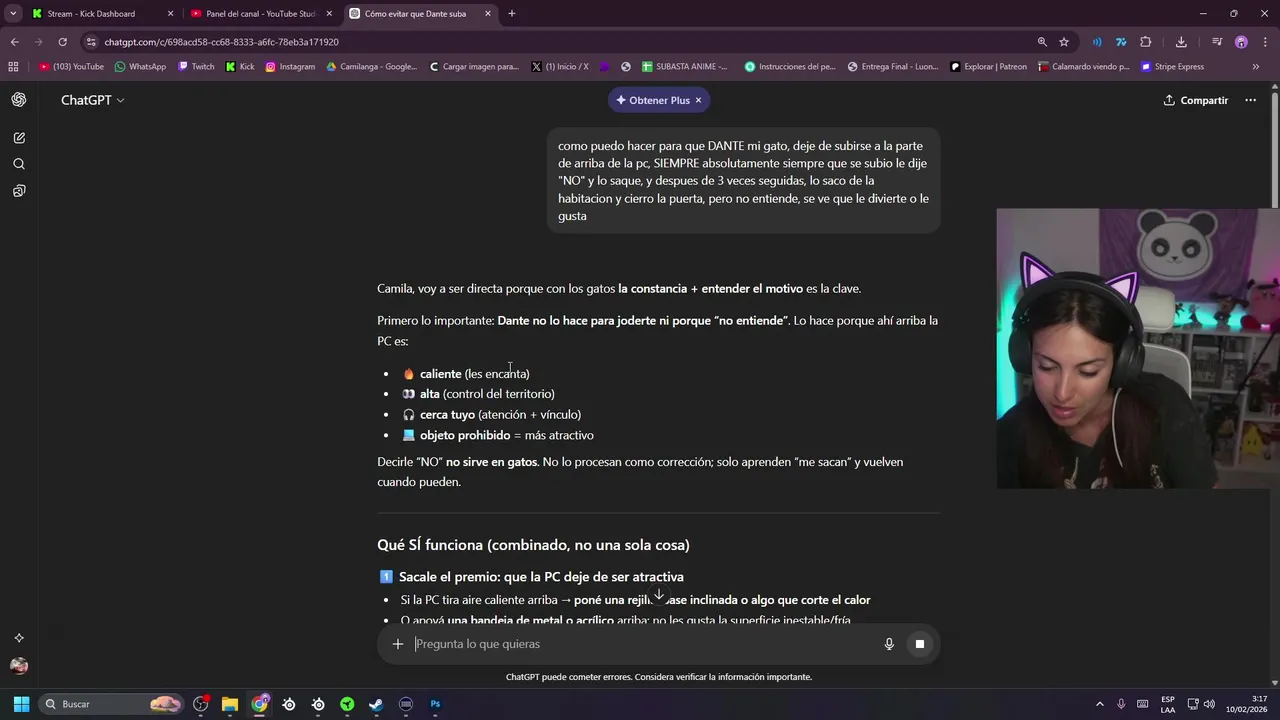Open the browser extensions puzzle icon
The image size is (1280, 720).
(x=1146, y=42)
